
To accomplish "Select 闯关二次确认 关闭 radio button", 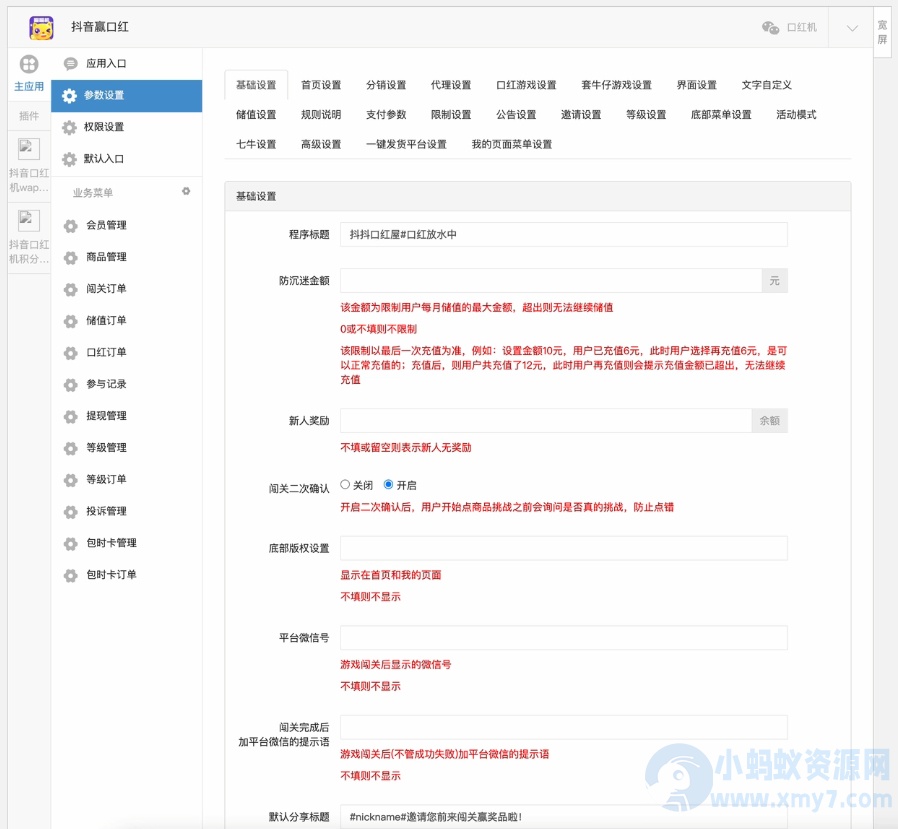I will click(x=345, y=484).
